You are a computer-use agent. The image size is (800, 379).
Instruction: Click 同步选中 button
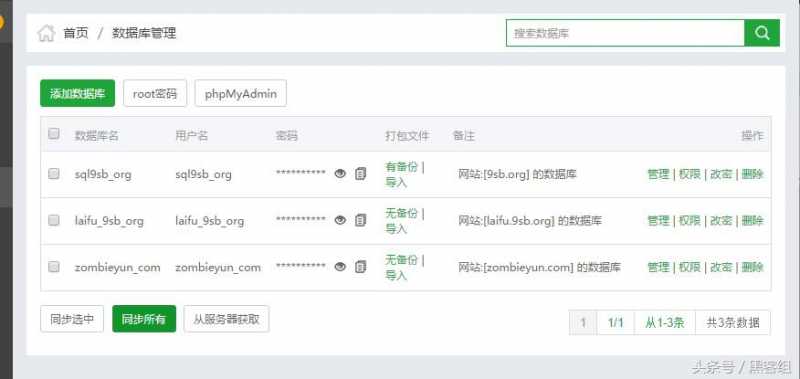pyautogui.click(x=72, y=319)
